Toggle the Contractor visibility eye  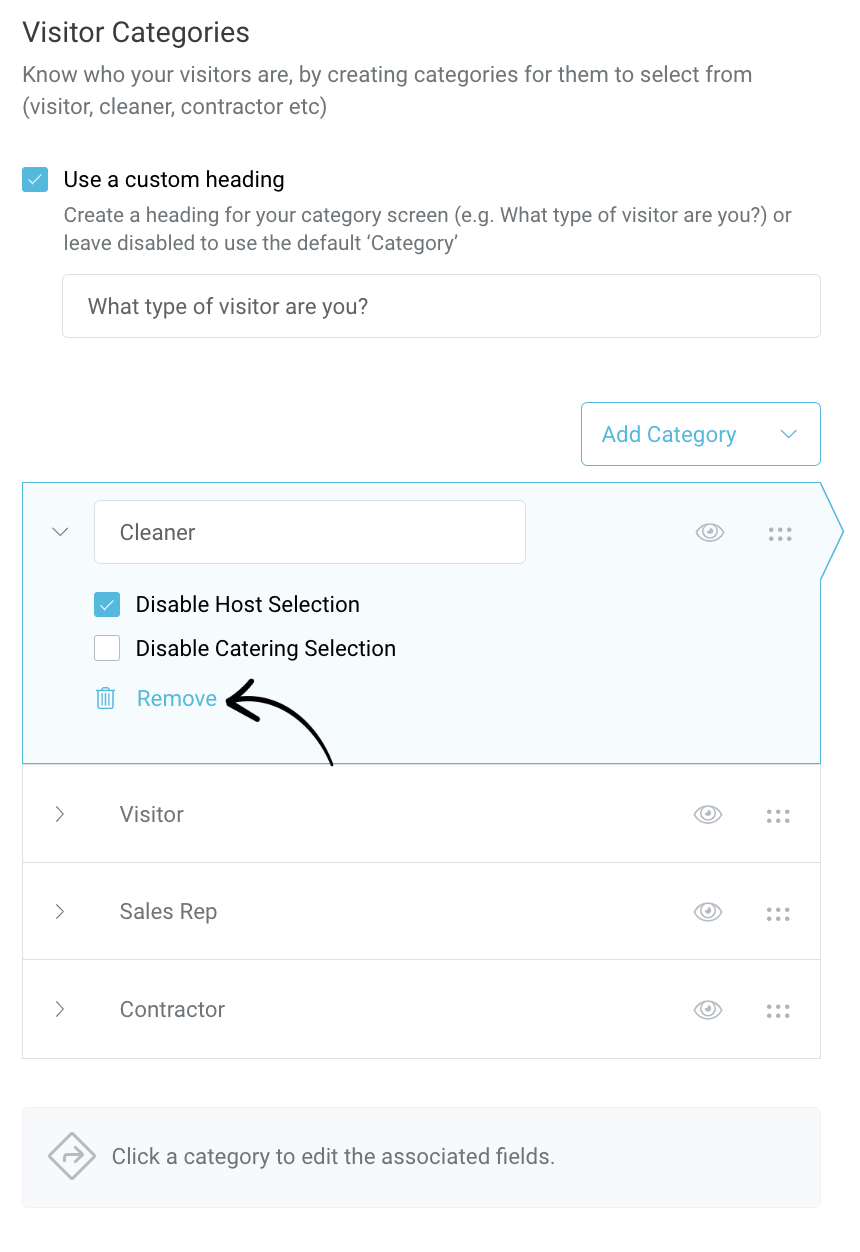[x=708, y=1010]
